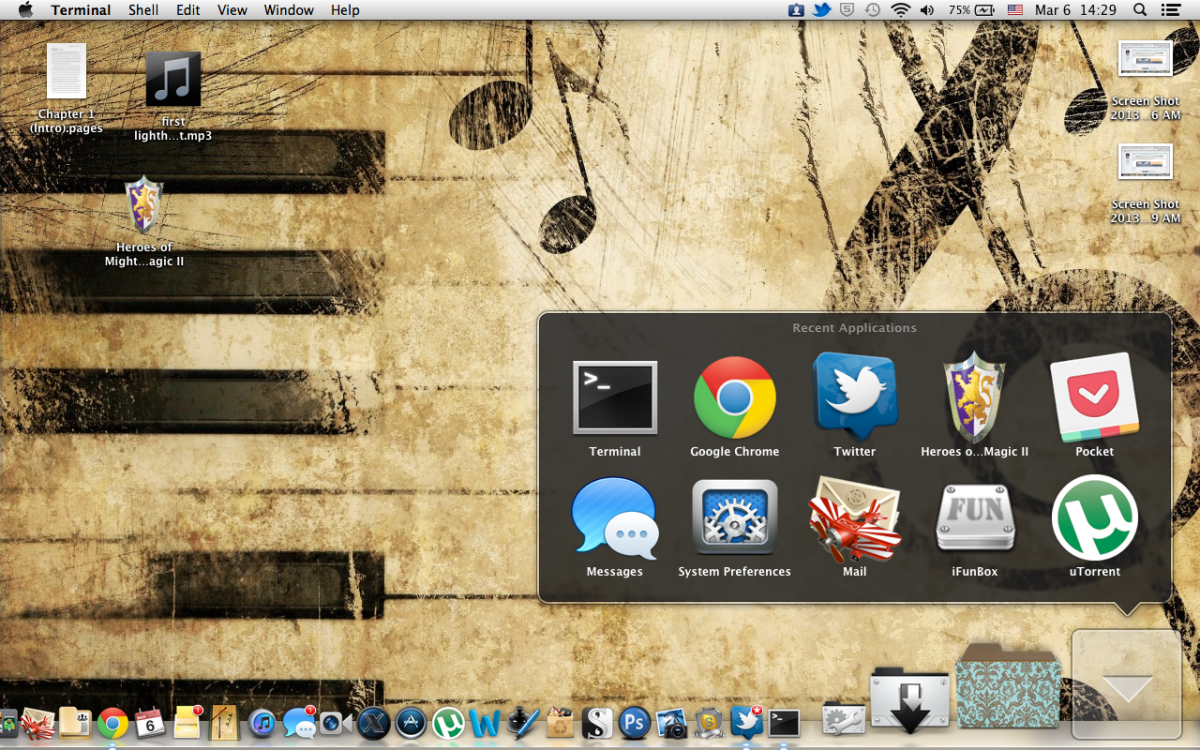Click the date and time Mar 6 14:29
Viewport: 1200px width, 750px height.
1076,10
